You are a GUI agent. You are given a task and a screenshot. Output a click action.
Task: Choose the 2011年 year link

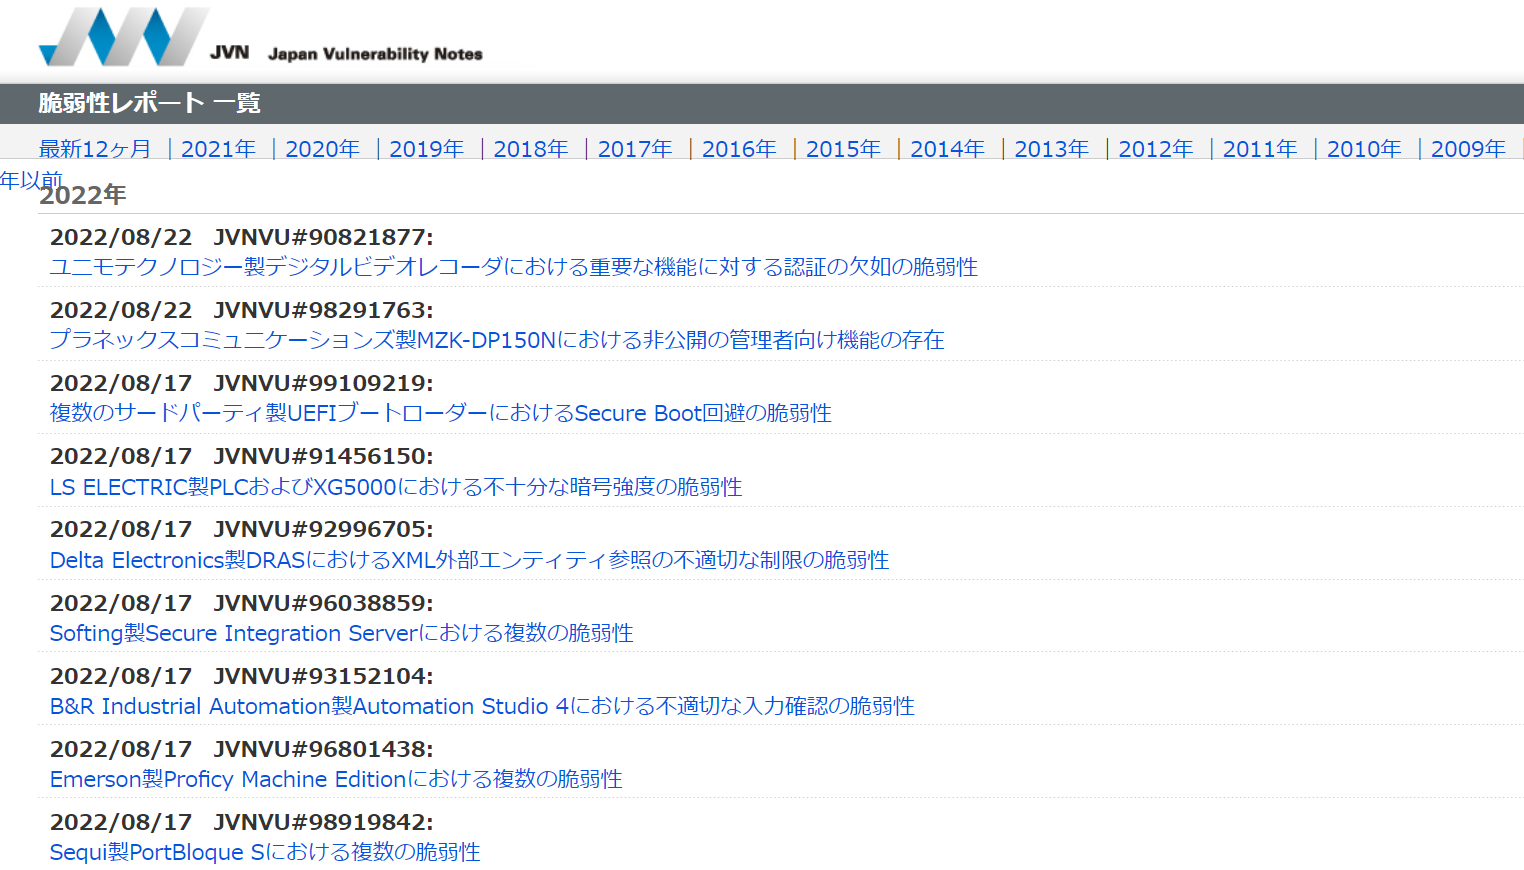(x=1259, y=149)
